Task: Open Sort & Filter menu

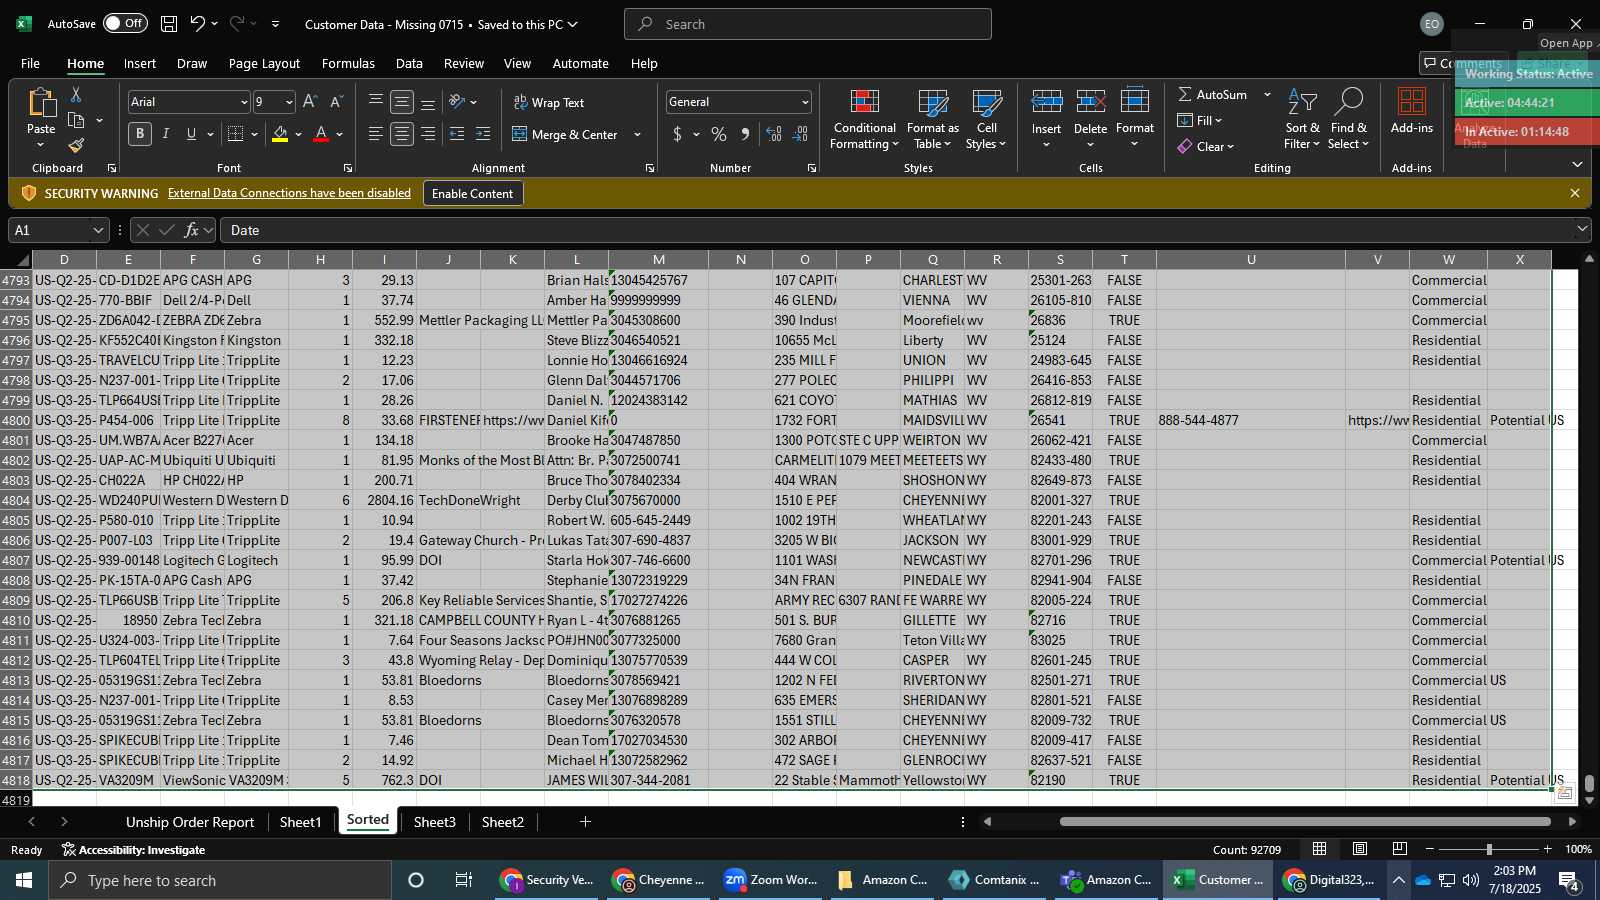Action: click(x=1302, y=120)
